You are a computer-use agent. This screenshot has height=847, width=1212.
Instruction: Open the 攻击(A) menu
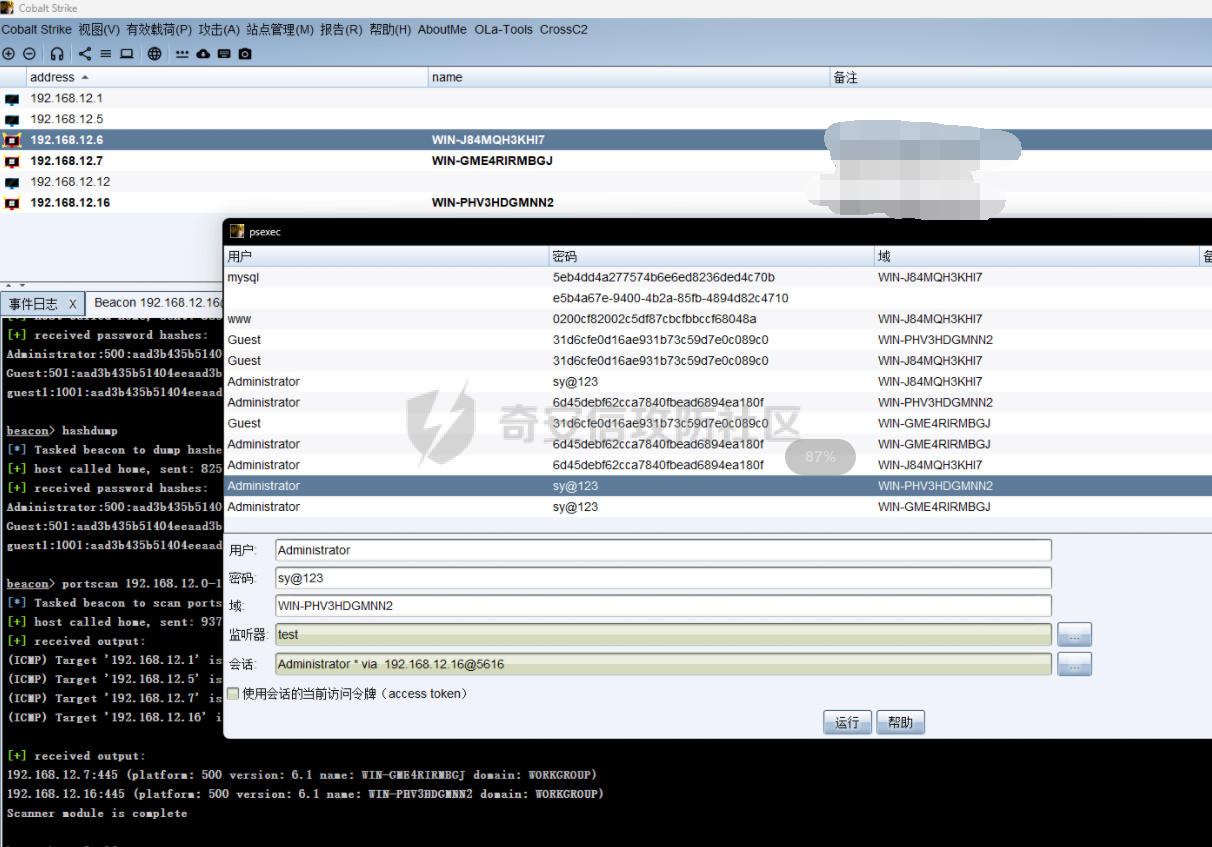point(219,30)
